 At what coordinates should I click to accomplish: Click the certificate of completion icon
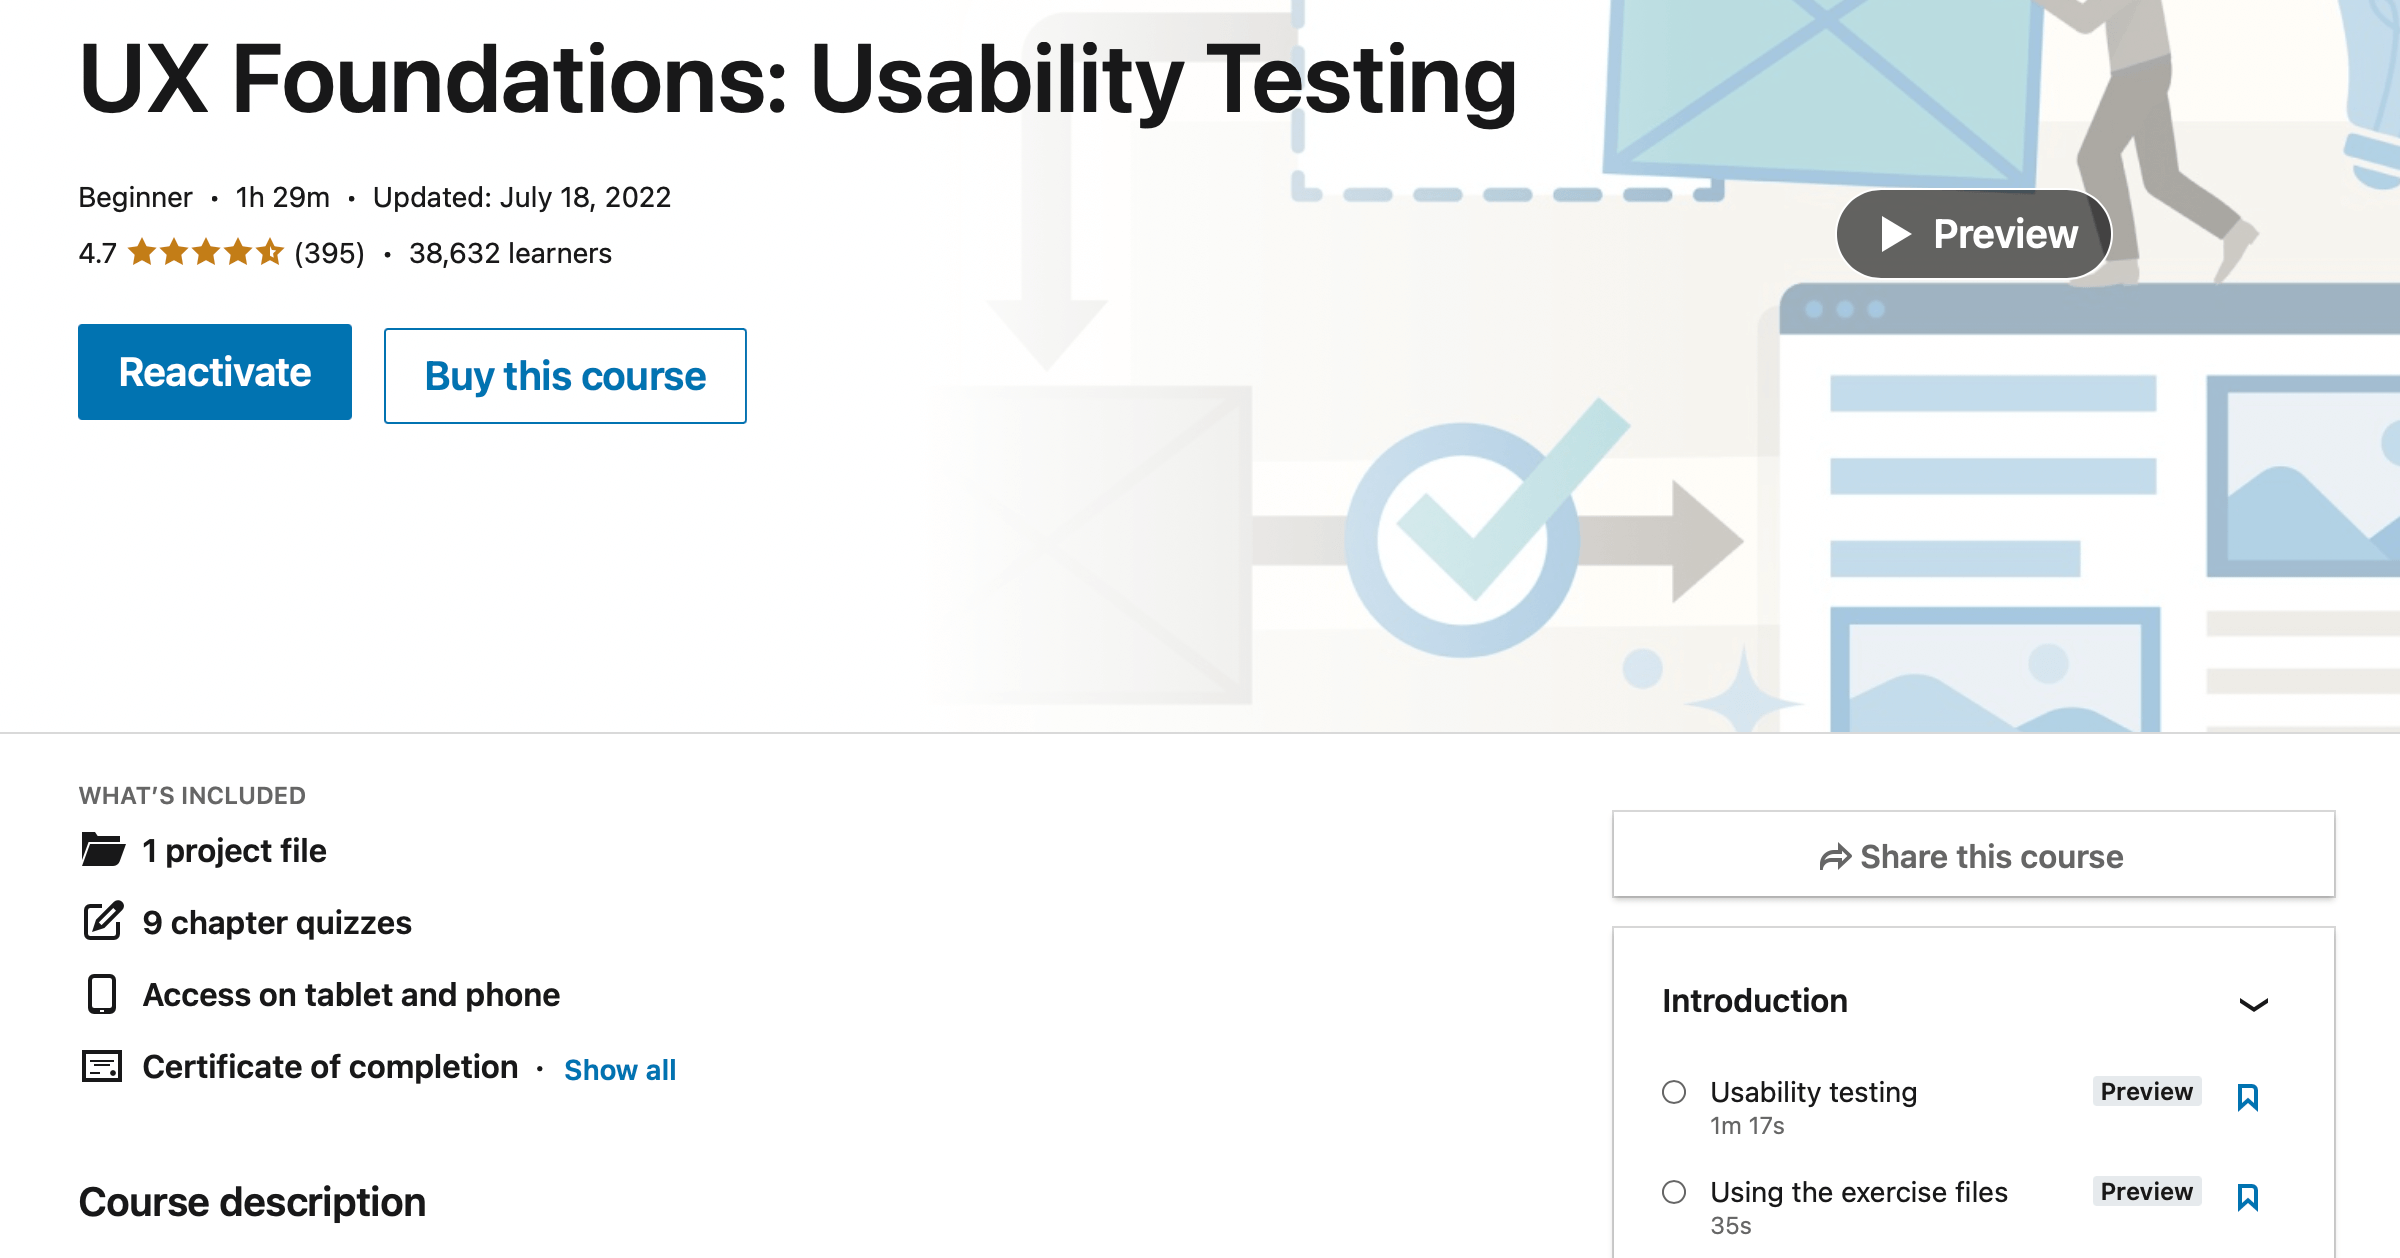(102, 1067)
